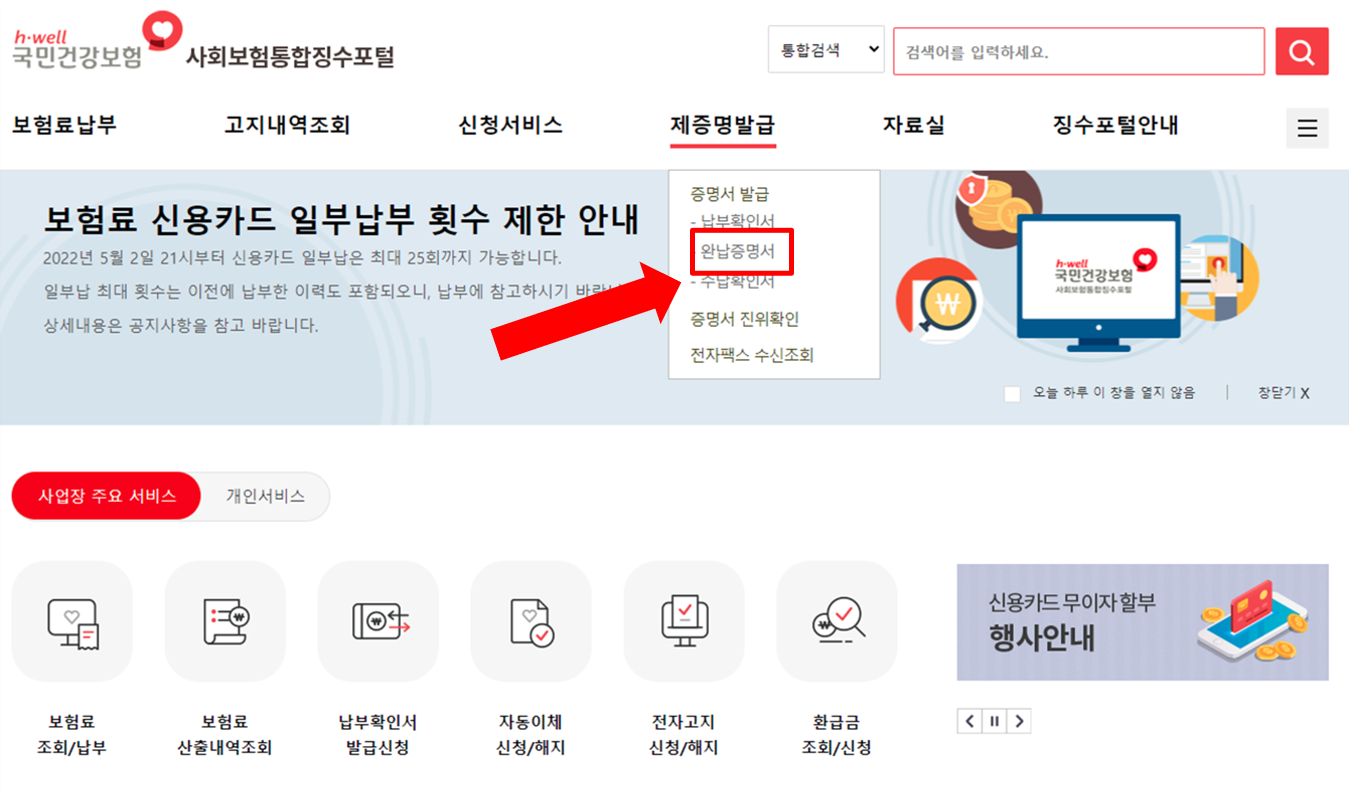Pause the banner carousel rotation
Viewport: 1349px width, 795px height.
(994, 720)
